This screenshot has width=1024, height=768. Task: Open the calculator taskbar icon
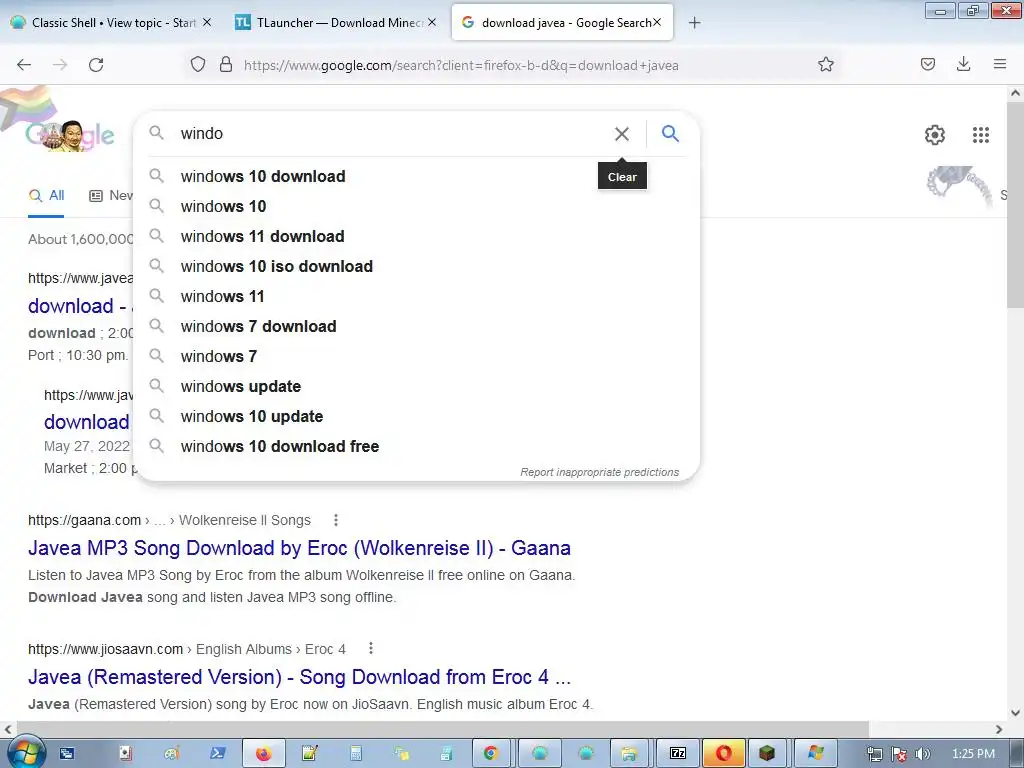pyautogui.click(x=355, y=754)
